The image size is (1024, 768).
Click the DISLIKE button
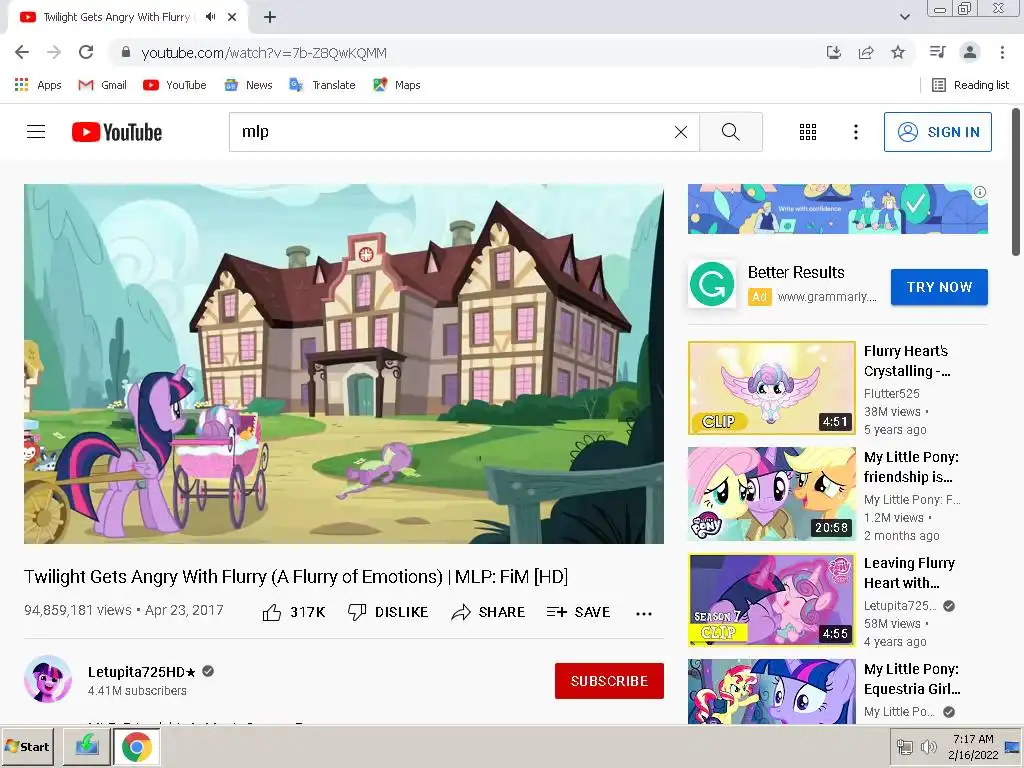pos(388,612)
